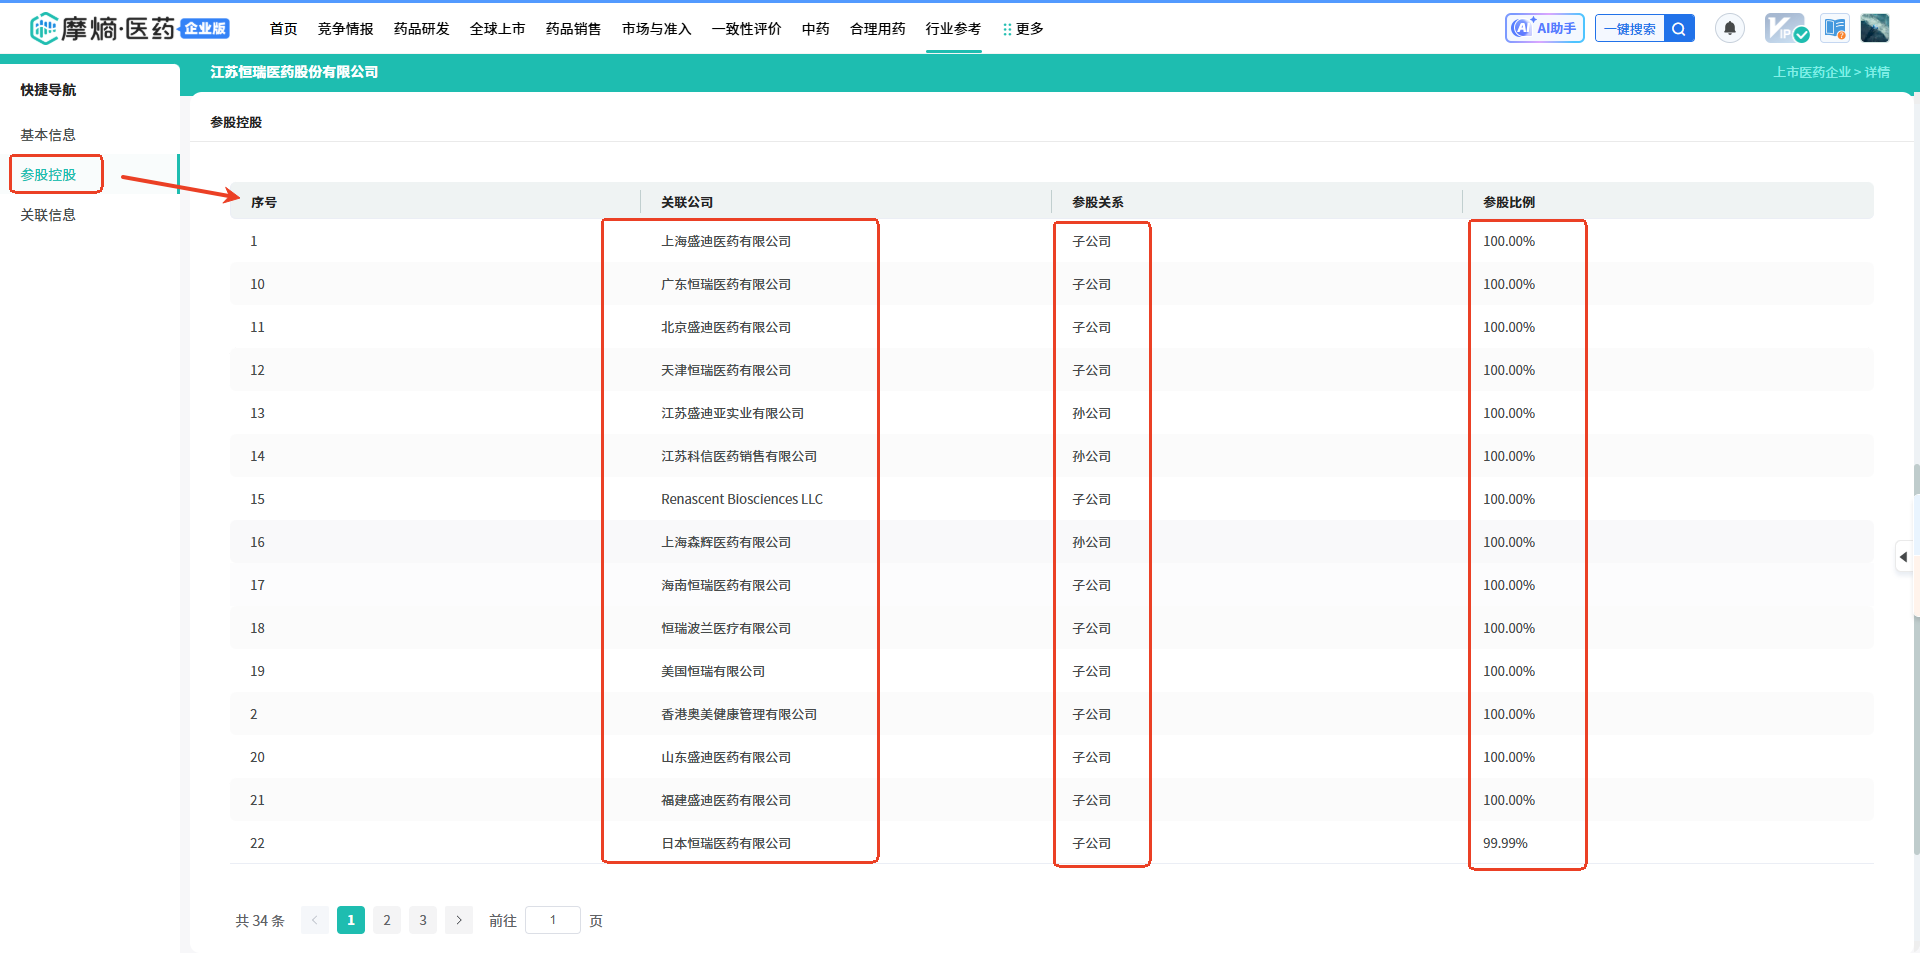The image size is (1920, 953).
Task: Expand the right side collapse arrow
Action: (x=1904, y=557)
